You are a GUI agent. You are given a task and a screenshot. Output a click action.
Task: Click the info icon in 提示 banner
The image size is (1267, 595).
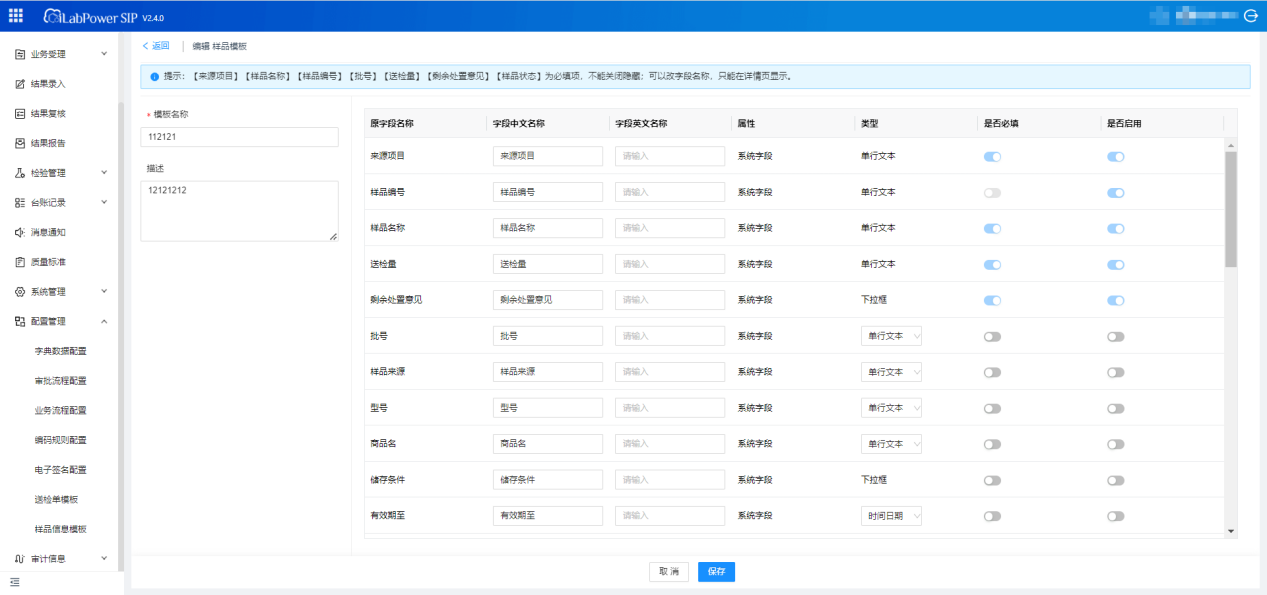[154, 76]
